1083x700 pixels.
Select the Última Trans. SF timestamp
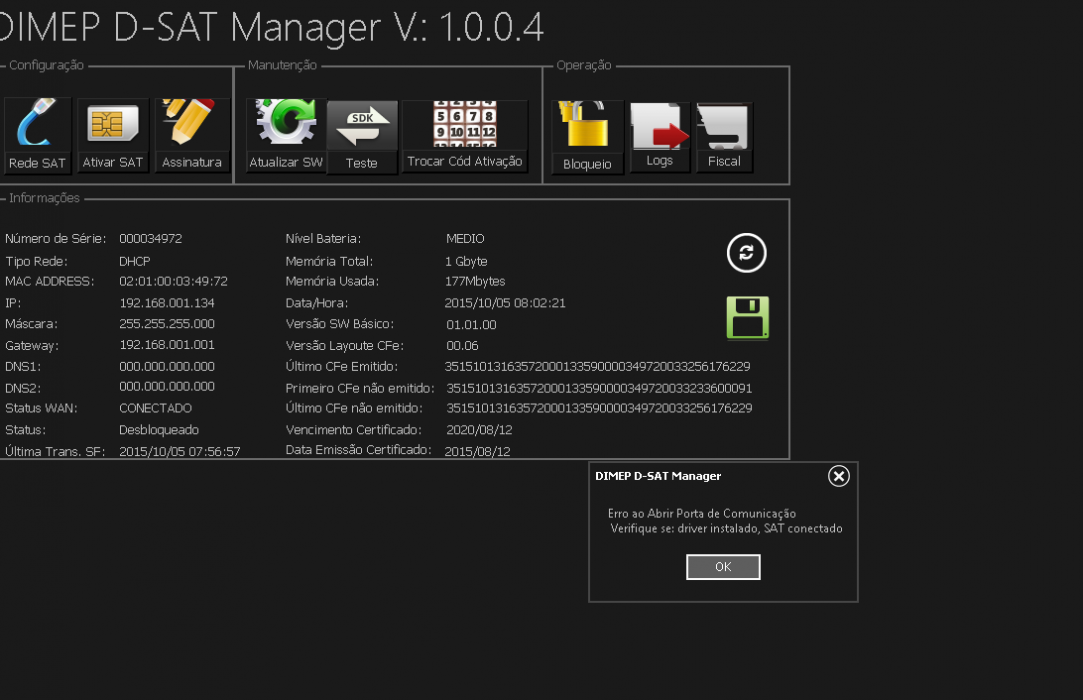[180, 451]
